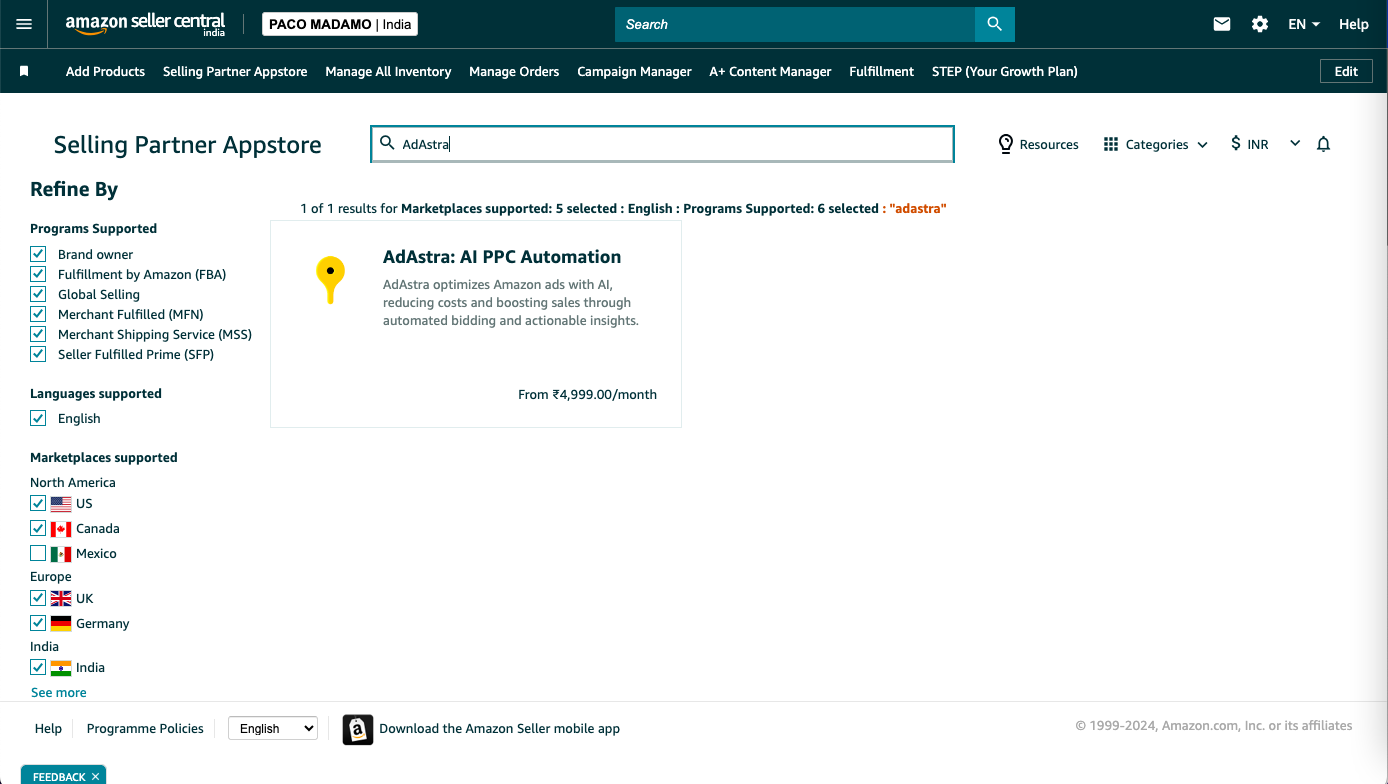Click the Appstore search field containing AdAstra
The image size is (1388, 784).
(x=662, y=144)
